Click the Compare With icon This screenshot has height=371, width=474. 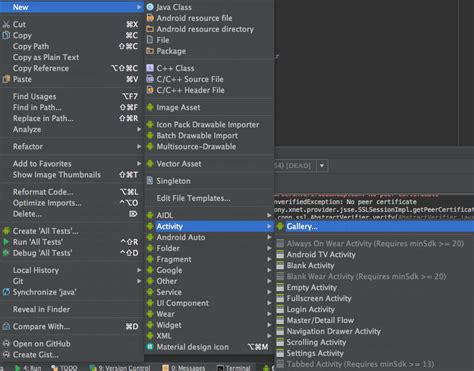(6, 326)
